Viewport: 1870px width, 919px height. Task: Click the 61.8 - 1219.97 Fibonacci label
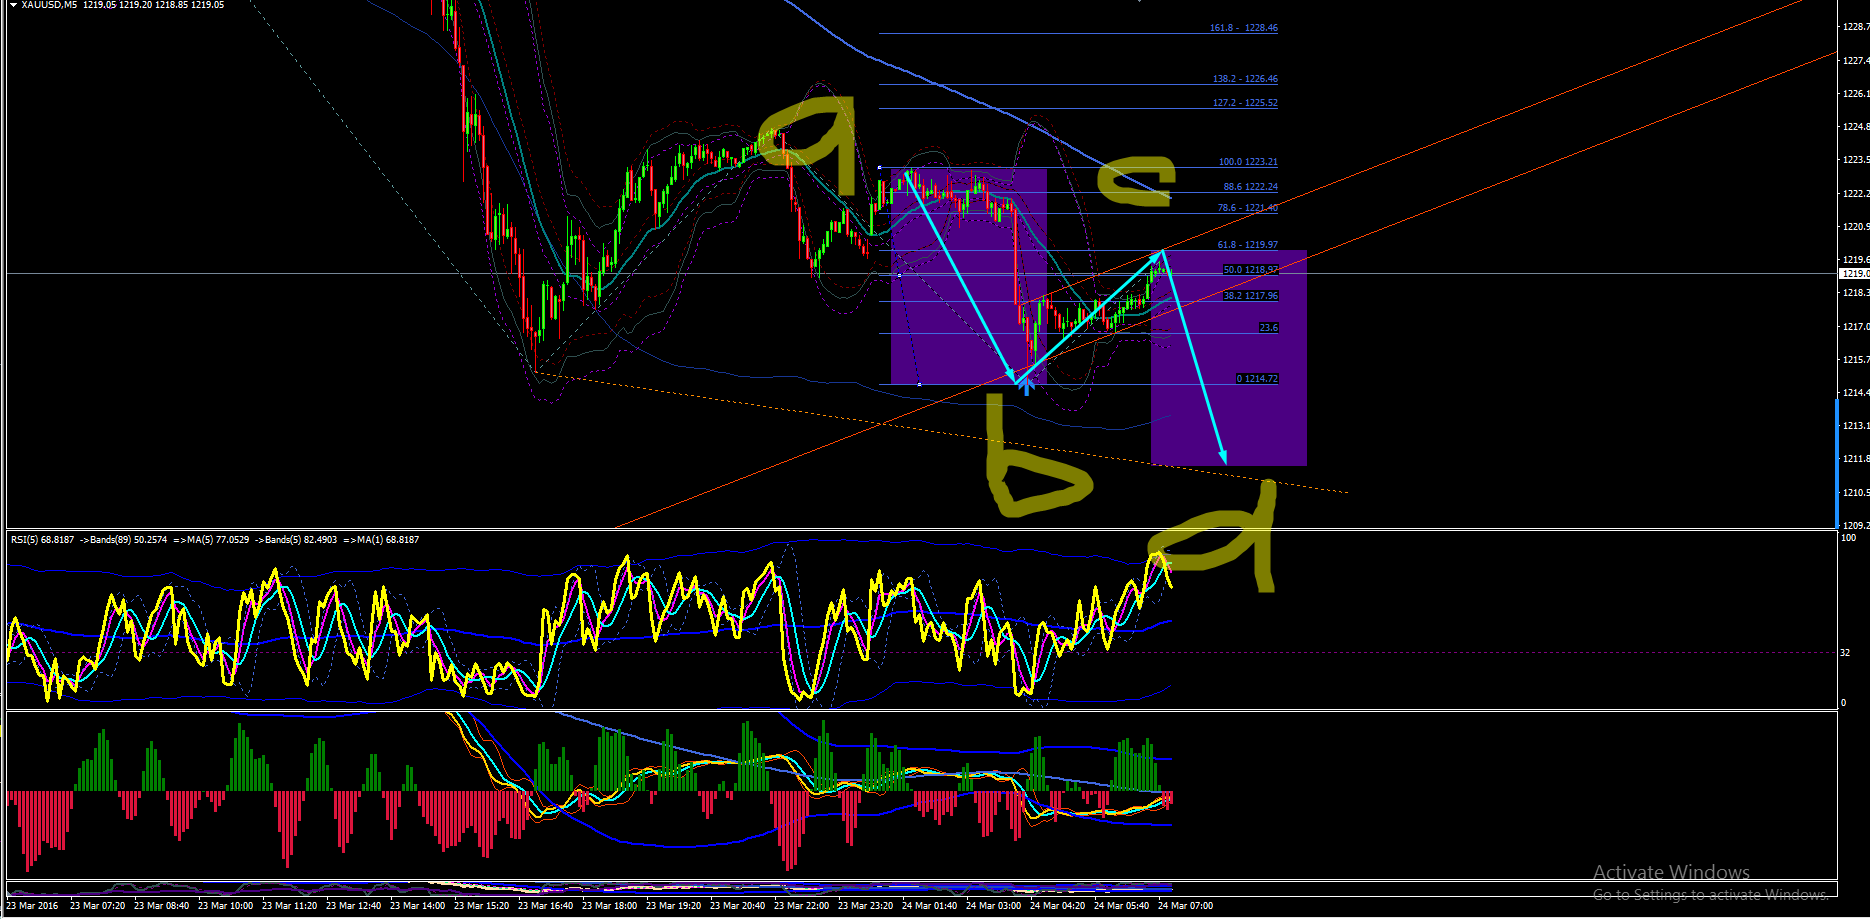(1247, 245)
